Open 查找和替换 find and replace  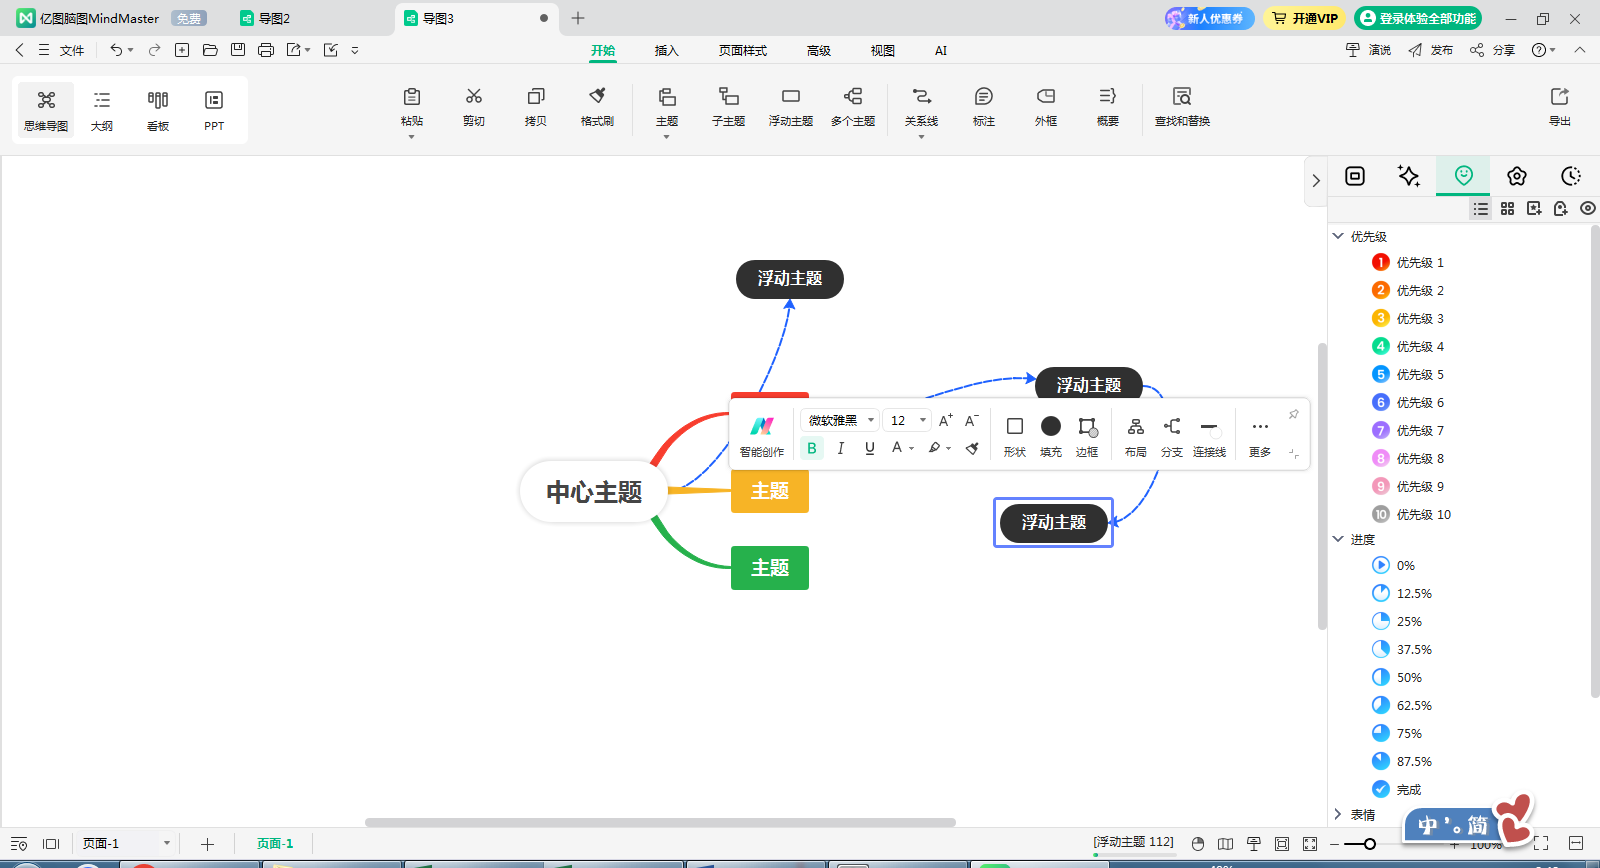pyautogui.click(x=1182, y=106)
